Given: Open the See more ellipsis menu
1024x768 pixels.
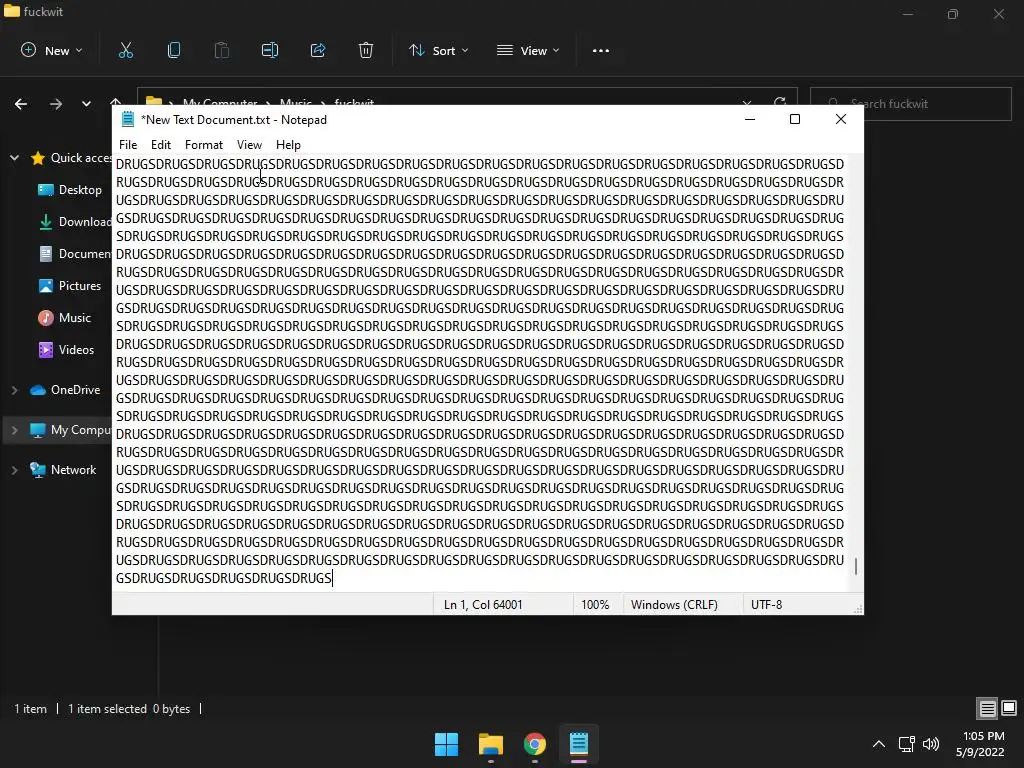Looking at the screenshot, I should click(601, 51).
